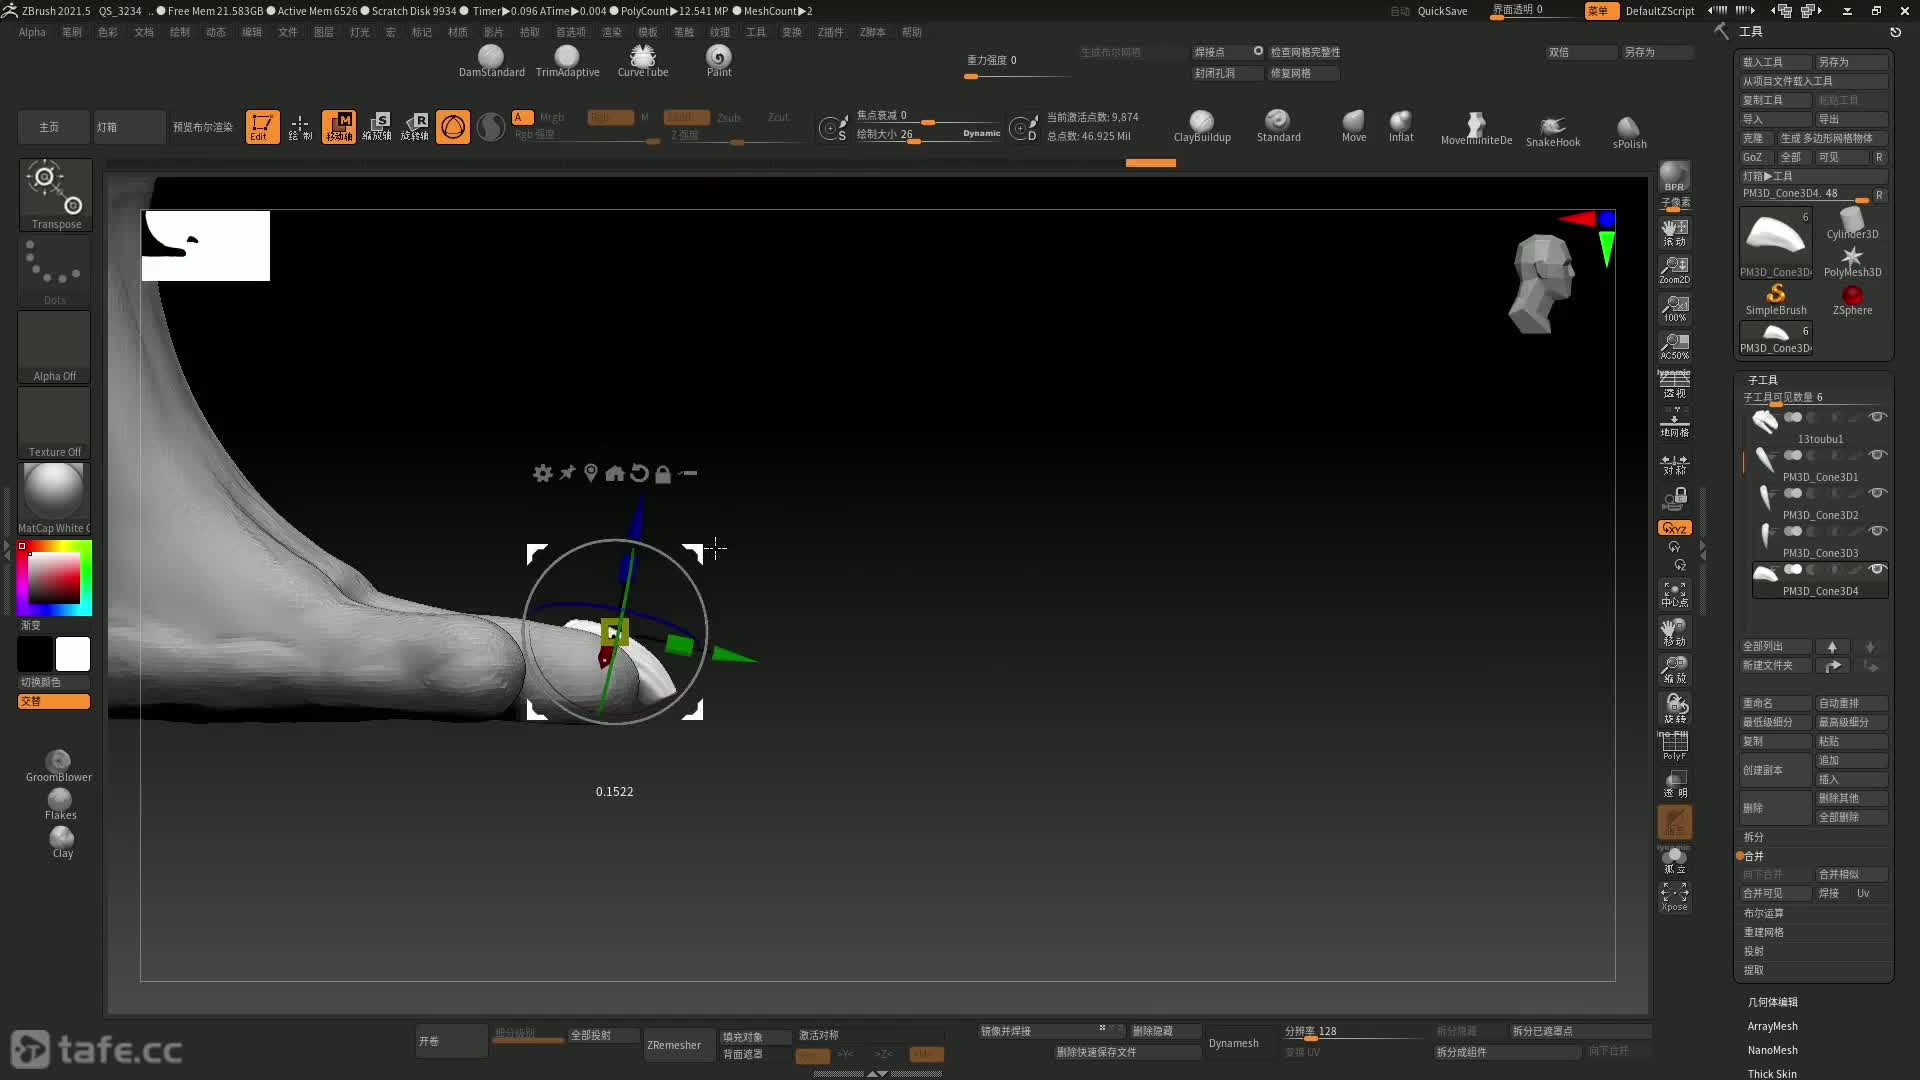The image size is (1920, 1080).
Task: Expand the NanoMesh panel
Action: pyautogui.click(x=1773, y=1050)
